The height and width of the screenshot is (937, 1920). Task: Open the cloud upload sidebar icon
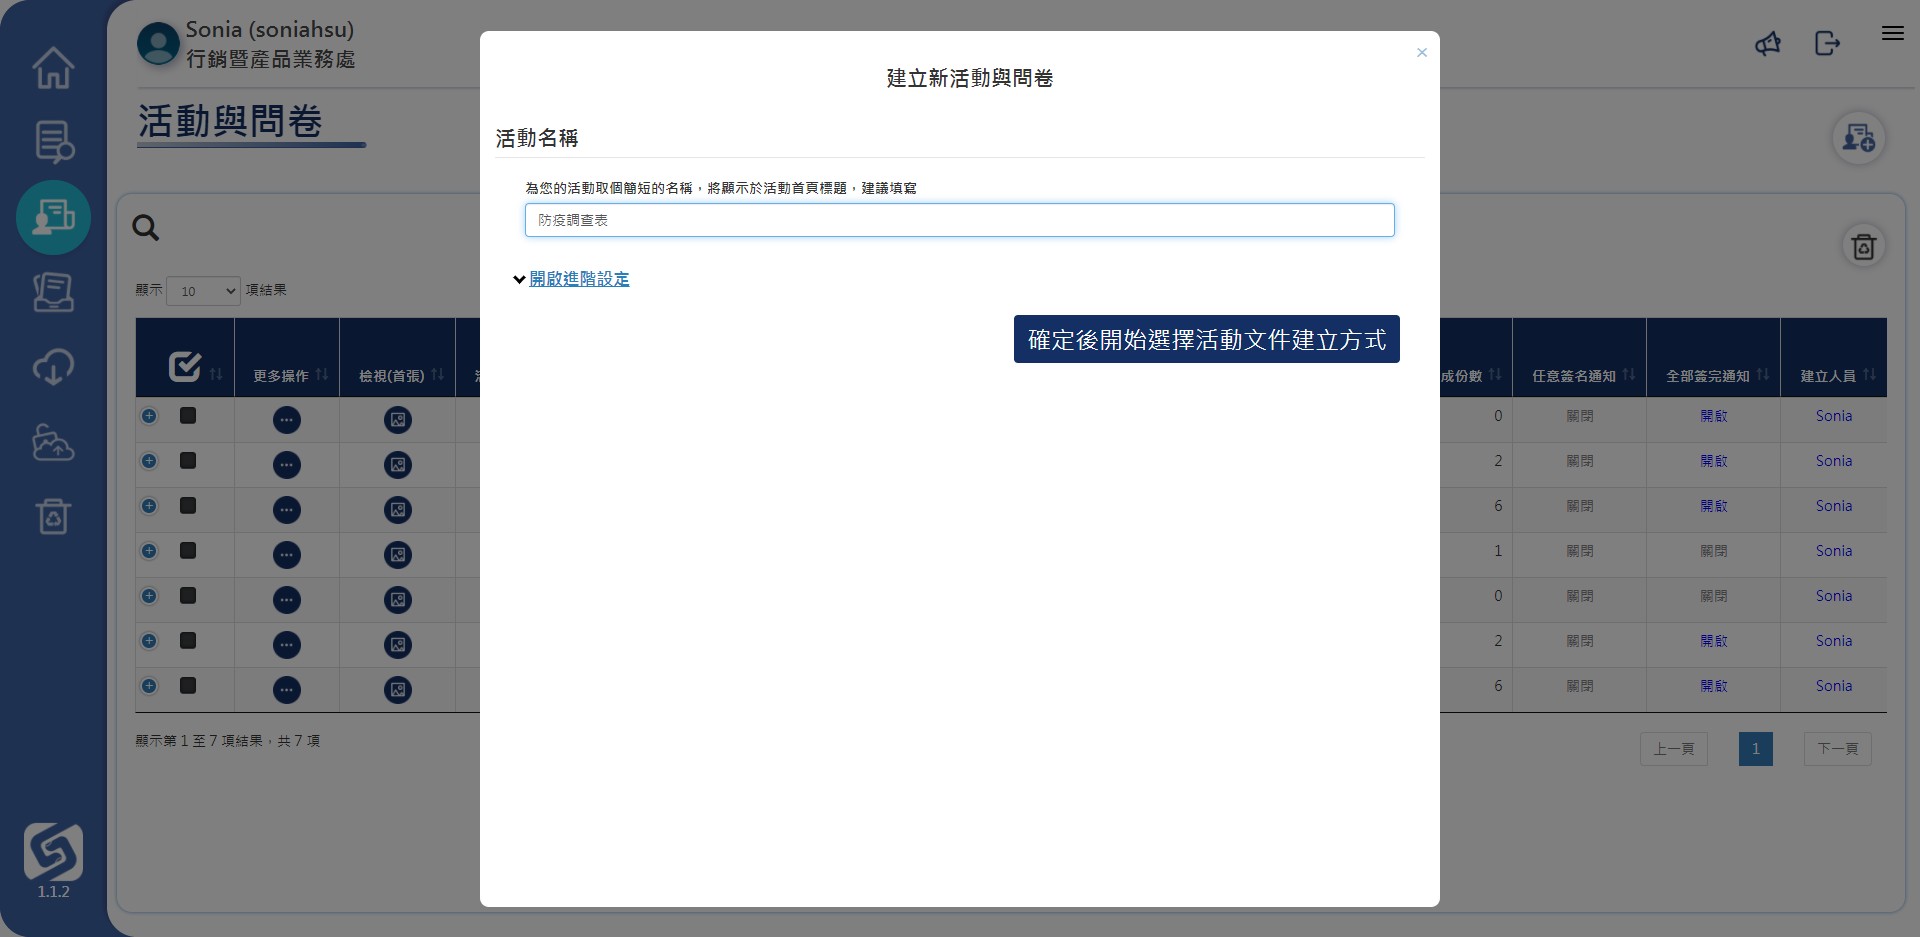click(x=53, y=442)
